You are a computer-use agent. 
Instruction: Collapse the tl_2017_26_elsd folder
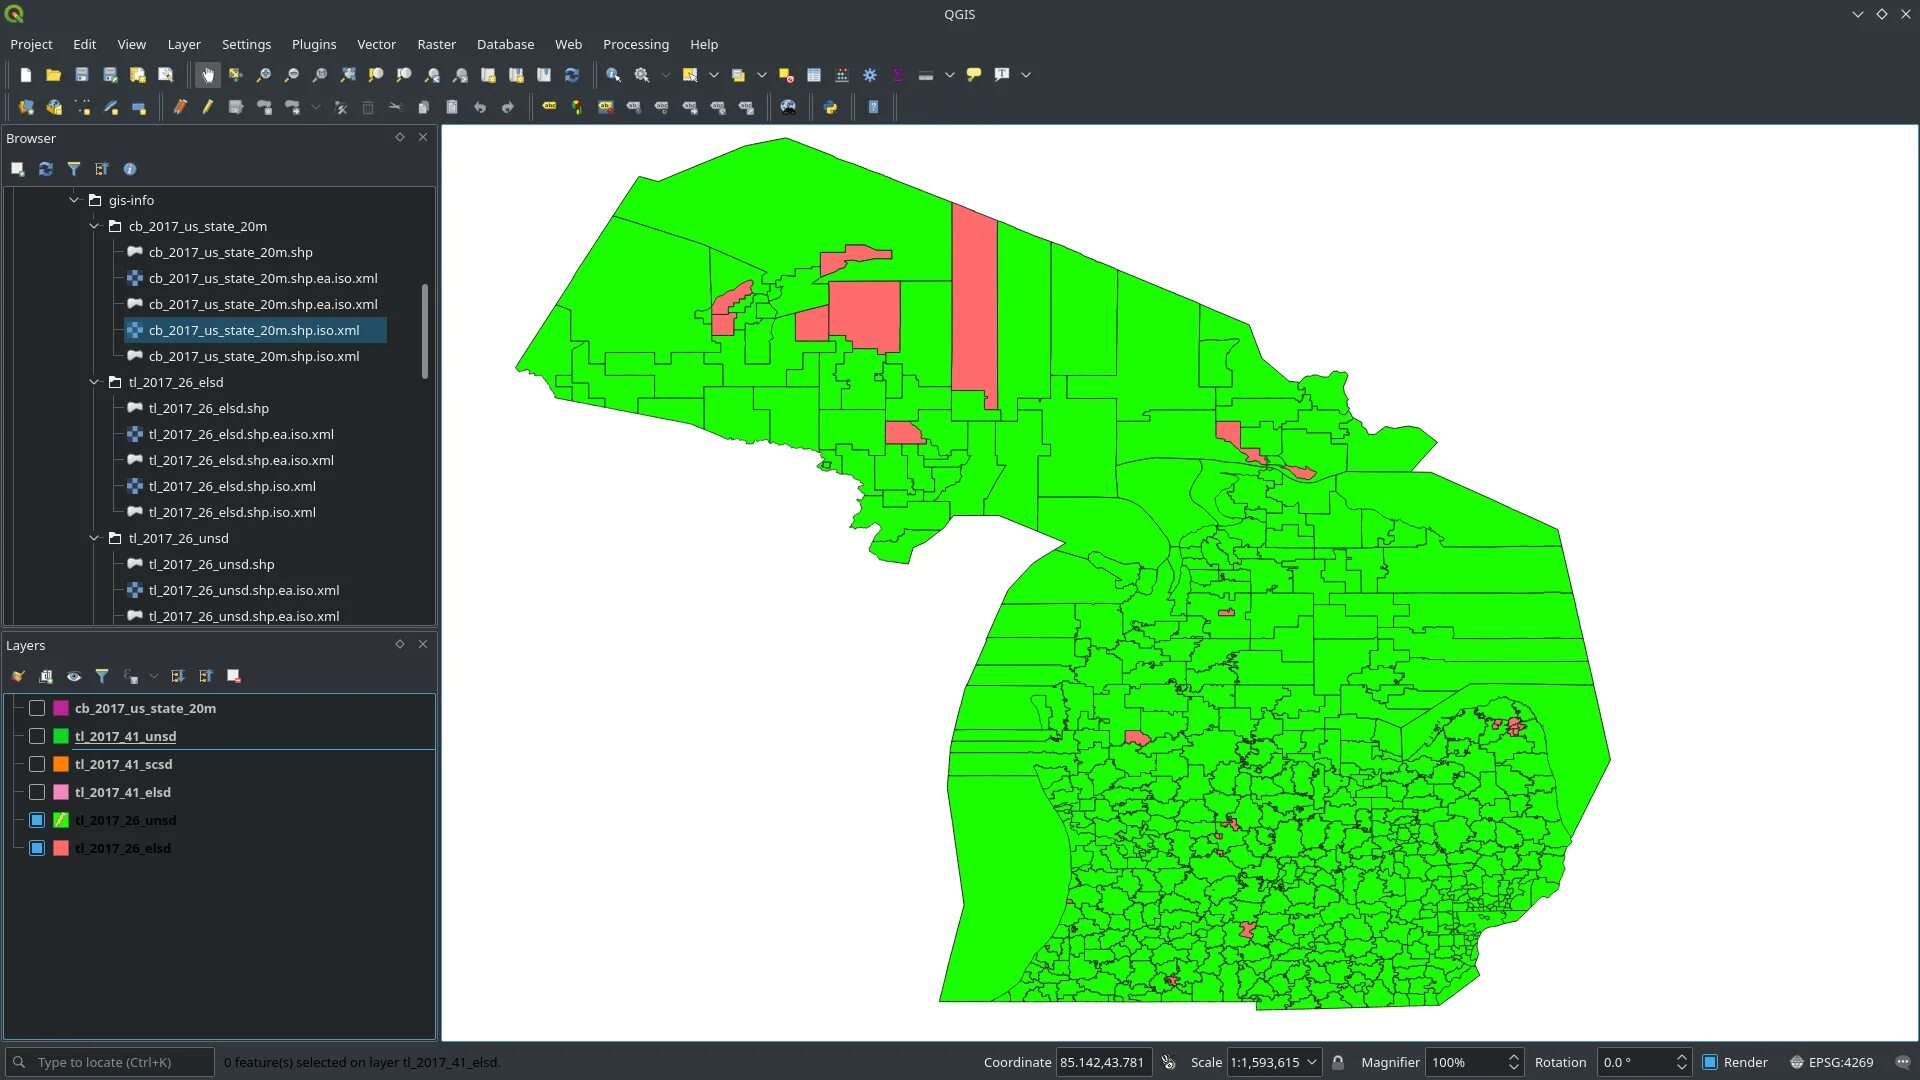tap(94, 382)
